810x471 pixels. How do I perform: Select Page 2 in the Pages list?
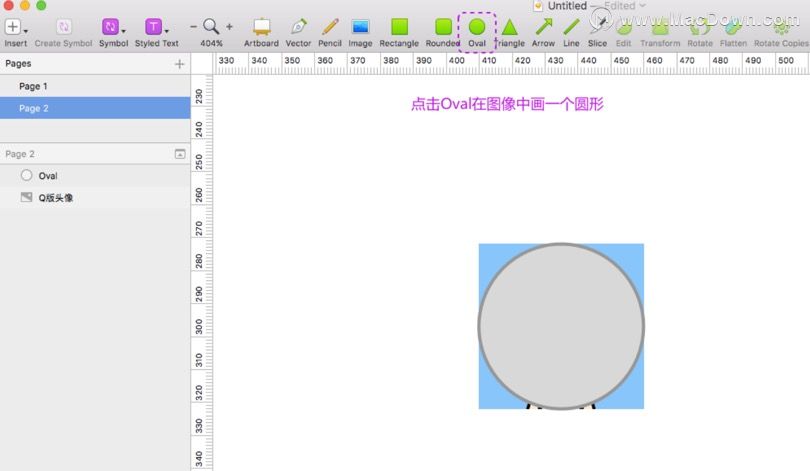coord(95,108)
